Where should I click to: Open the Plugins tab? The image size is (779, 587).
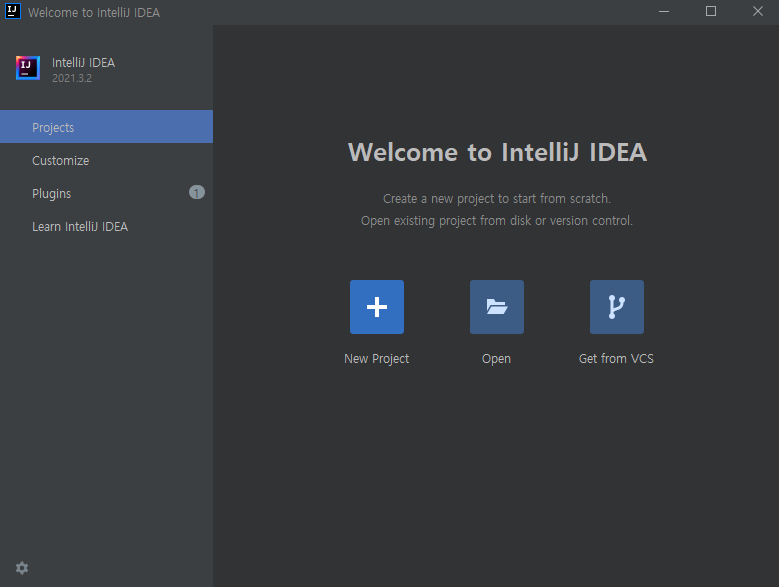[106, 193]
